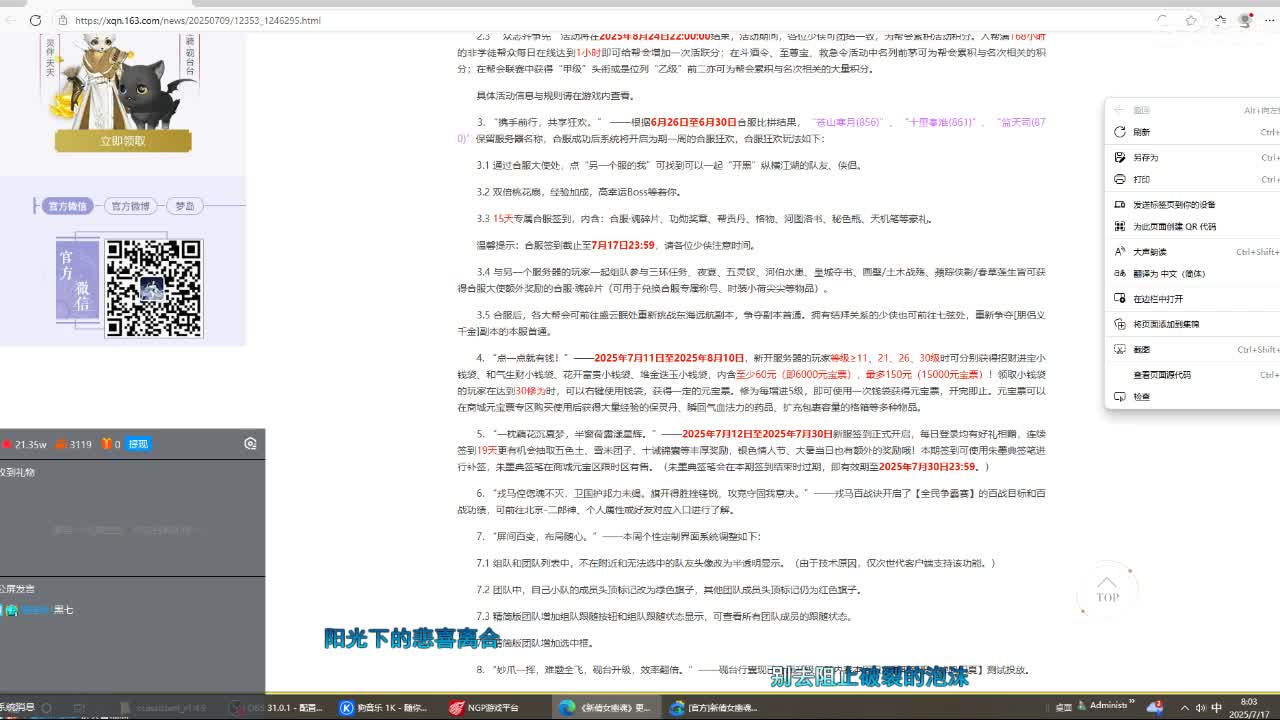1280x720 pixels.
Task: Click the gold 立即领取 button
Action: [123, 141]
